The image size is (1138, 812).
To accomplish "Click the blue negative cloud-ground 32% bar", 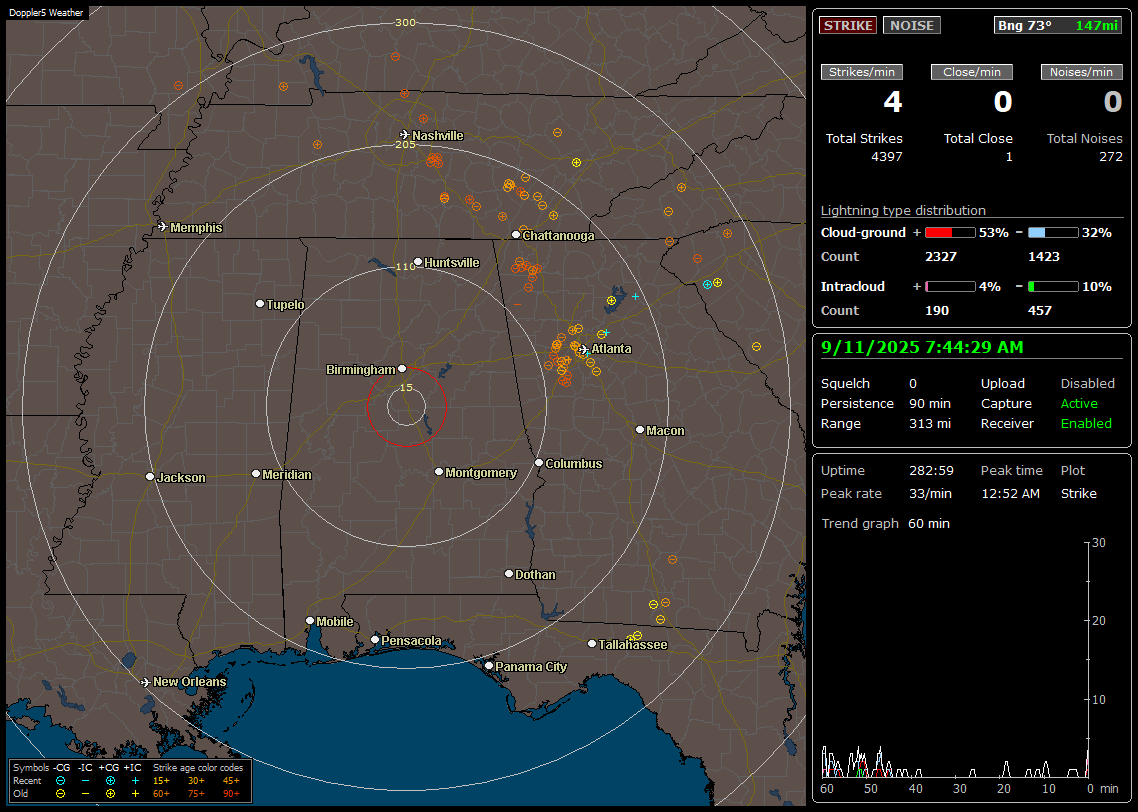I will point(1053,233).
